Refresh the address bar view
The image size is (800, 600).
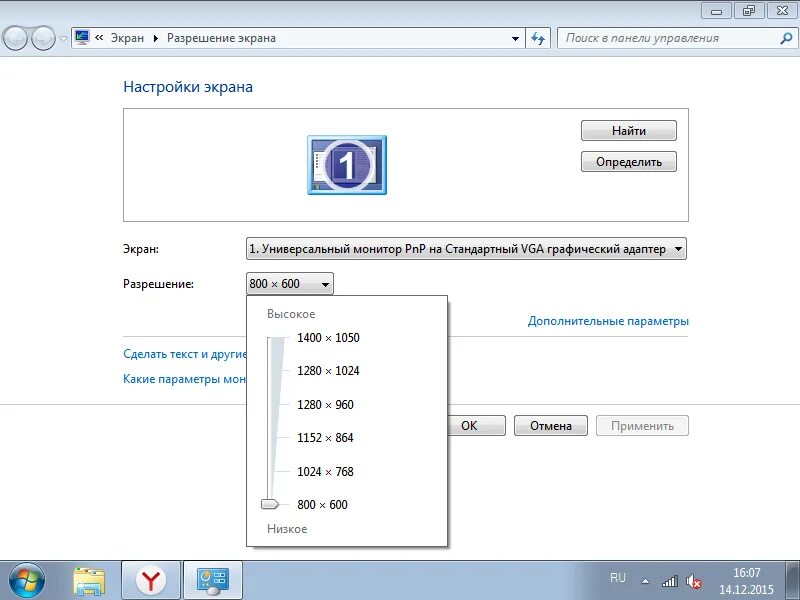coord(538,38)
